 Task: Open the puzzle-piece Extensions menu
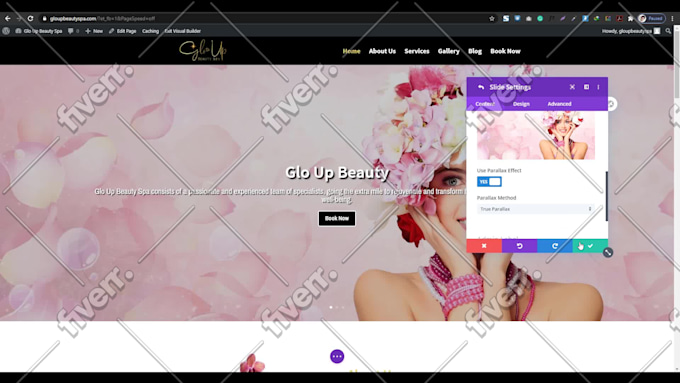point(631,19)
